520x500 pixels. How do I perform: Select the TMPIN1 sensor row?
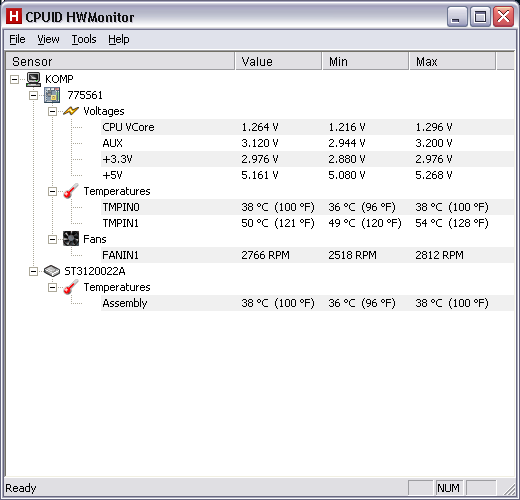click(307, 223)
